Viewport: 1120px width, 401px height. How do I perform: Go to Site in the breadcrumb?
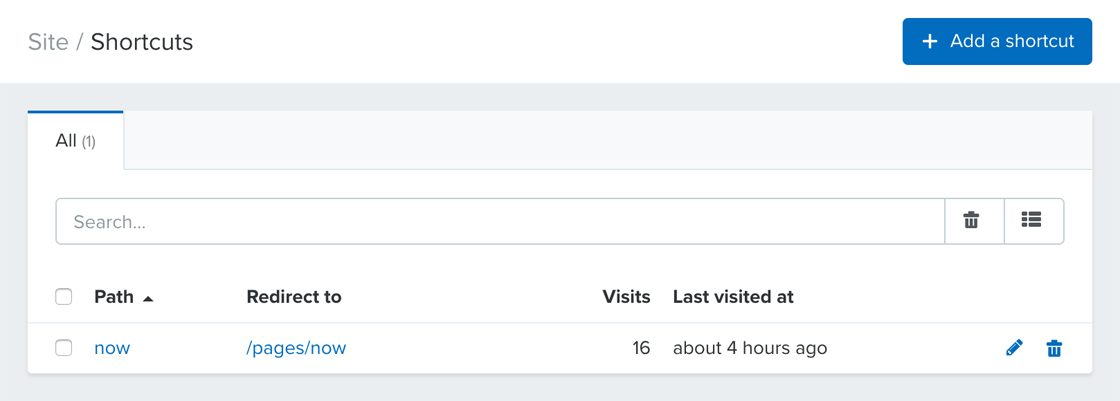pyautogui.click(x=48, y=41)
